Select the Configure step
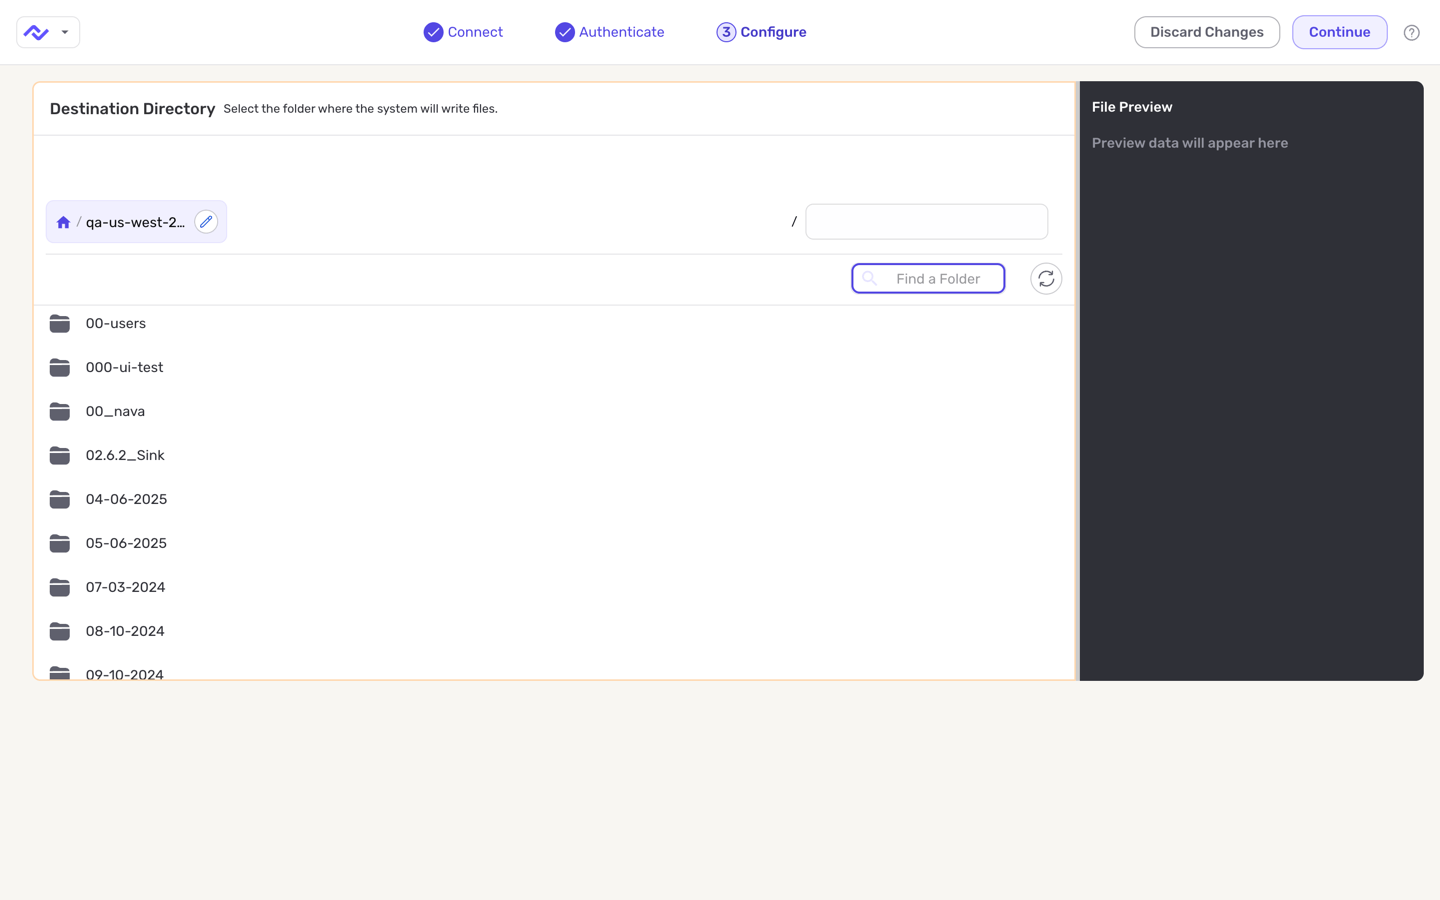1440x900 pixels. (761, 32)
